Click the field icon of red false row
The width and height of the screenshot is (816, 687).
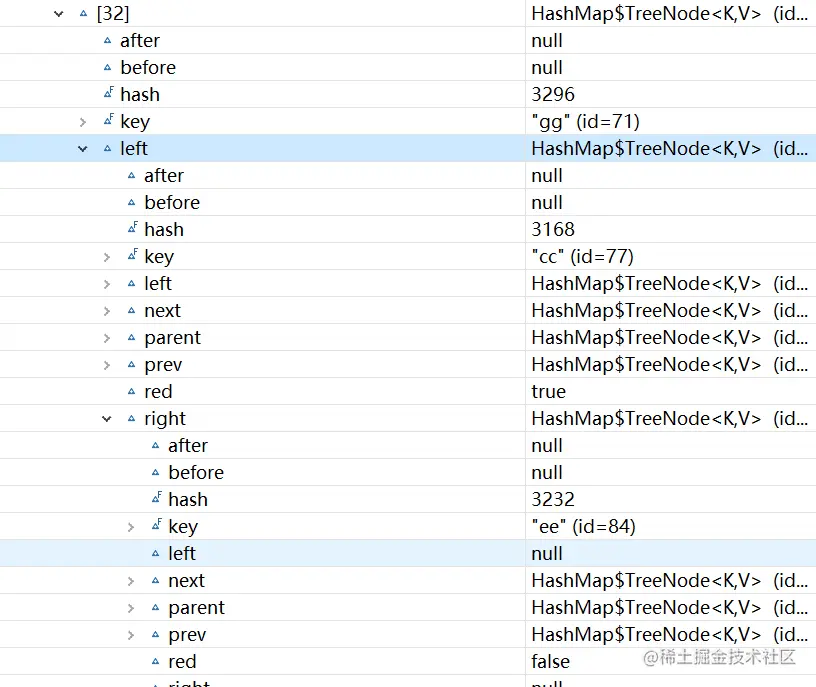(155, 661)
